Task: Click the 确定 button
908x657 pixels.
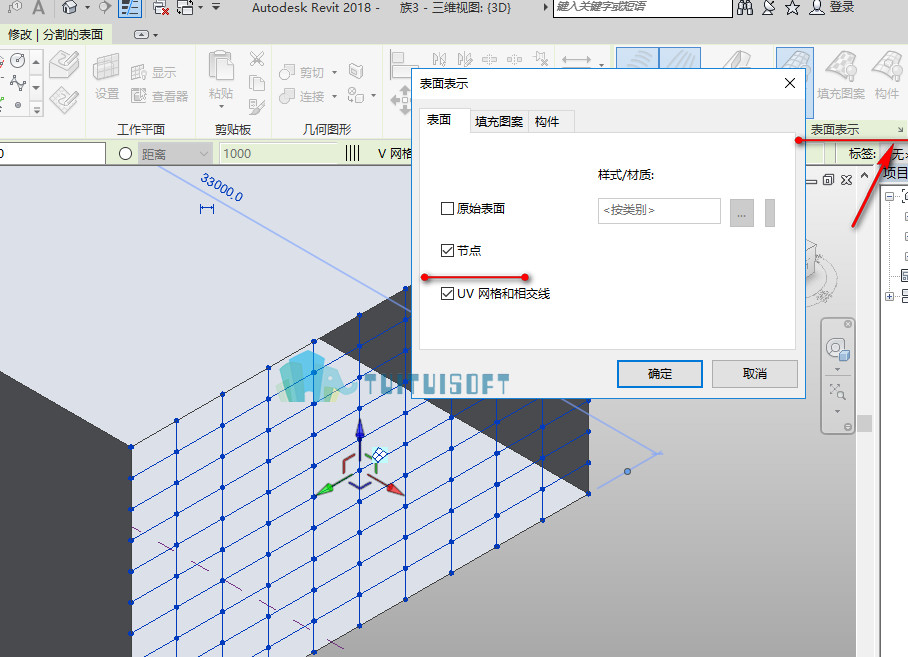Action: [x=660, y=374]
